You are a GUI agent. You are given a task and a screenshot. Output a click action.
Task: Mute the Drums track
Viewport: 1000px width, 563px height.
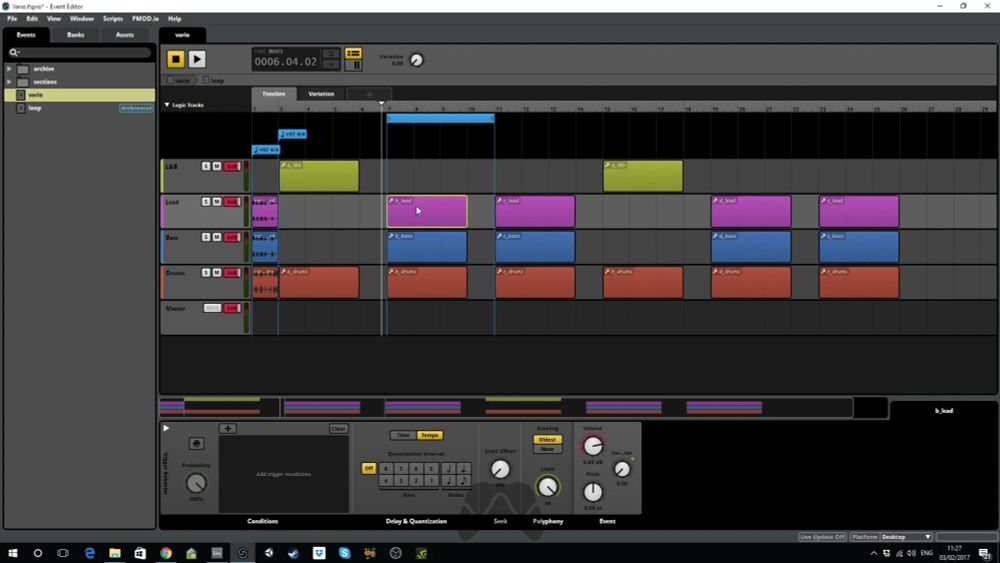217,272
